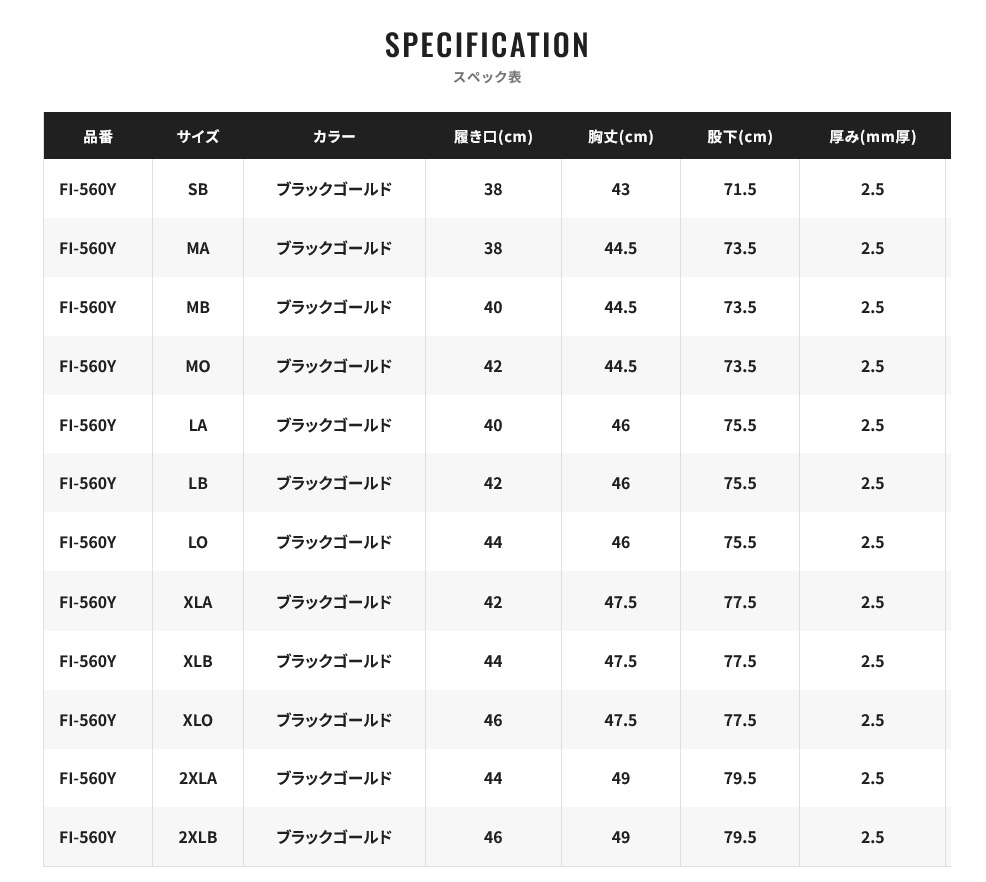
Task: Select the 2XLA size cell
Action: pos(198,778)
